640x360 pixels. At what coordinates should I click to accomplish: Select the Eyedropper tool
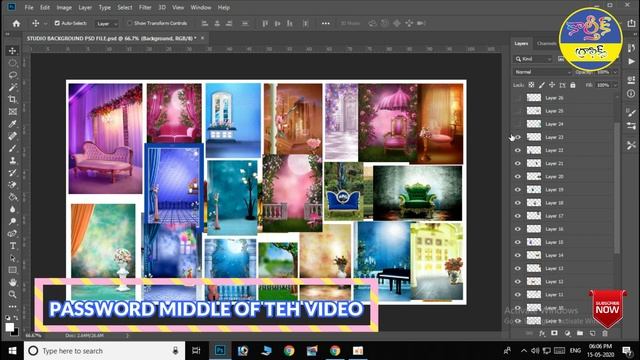[x=12, y=124]
